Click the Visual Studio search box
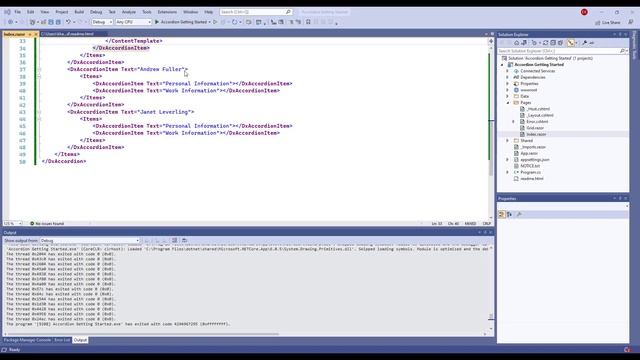 pos(256,12)
